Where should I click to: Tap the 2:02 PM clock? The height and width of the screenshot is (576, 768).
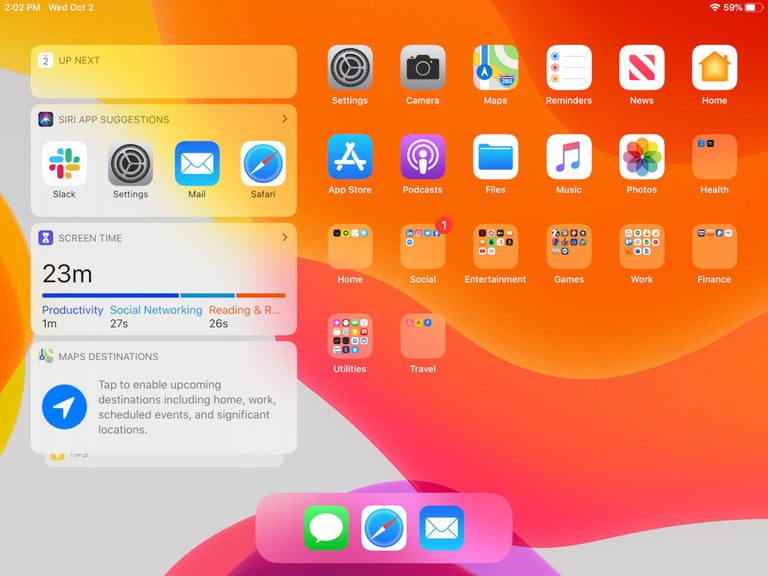click(x=22, y=7)
